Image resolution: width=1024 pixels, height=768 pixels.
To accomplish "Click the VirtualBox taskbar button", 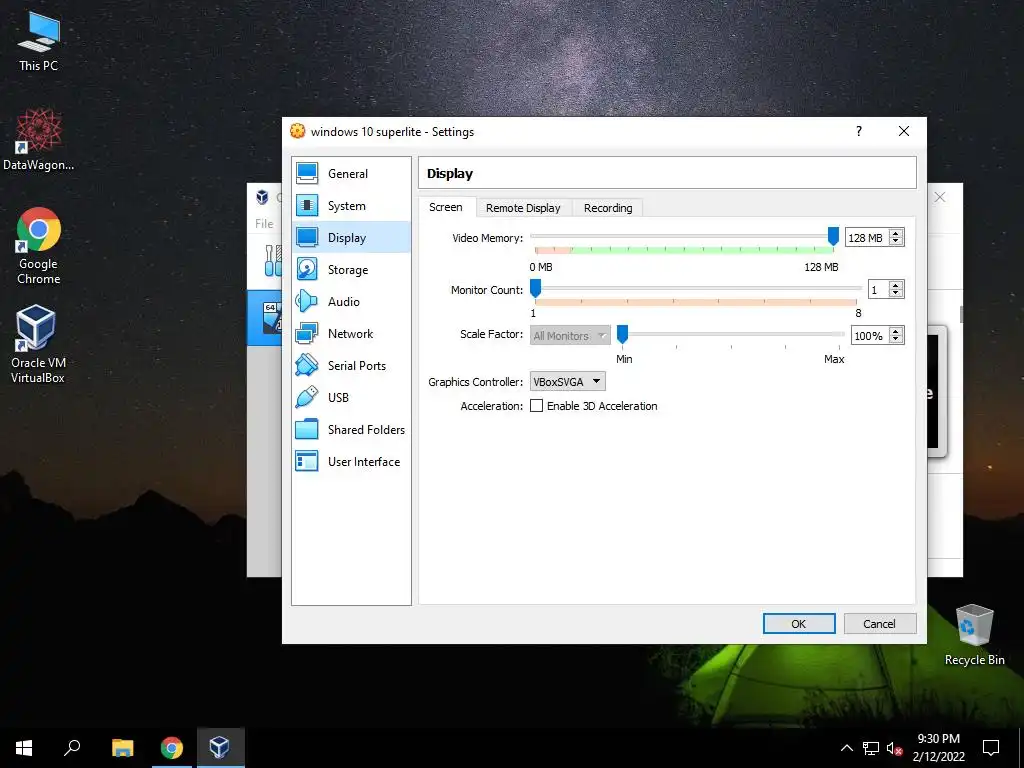I will point(220,748).
